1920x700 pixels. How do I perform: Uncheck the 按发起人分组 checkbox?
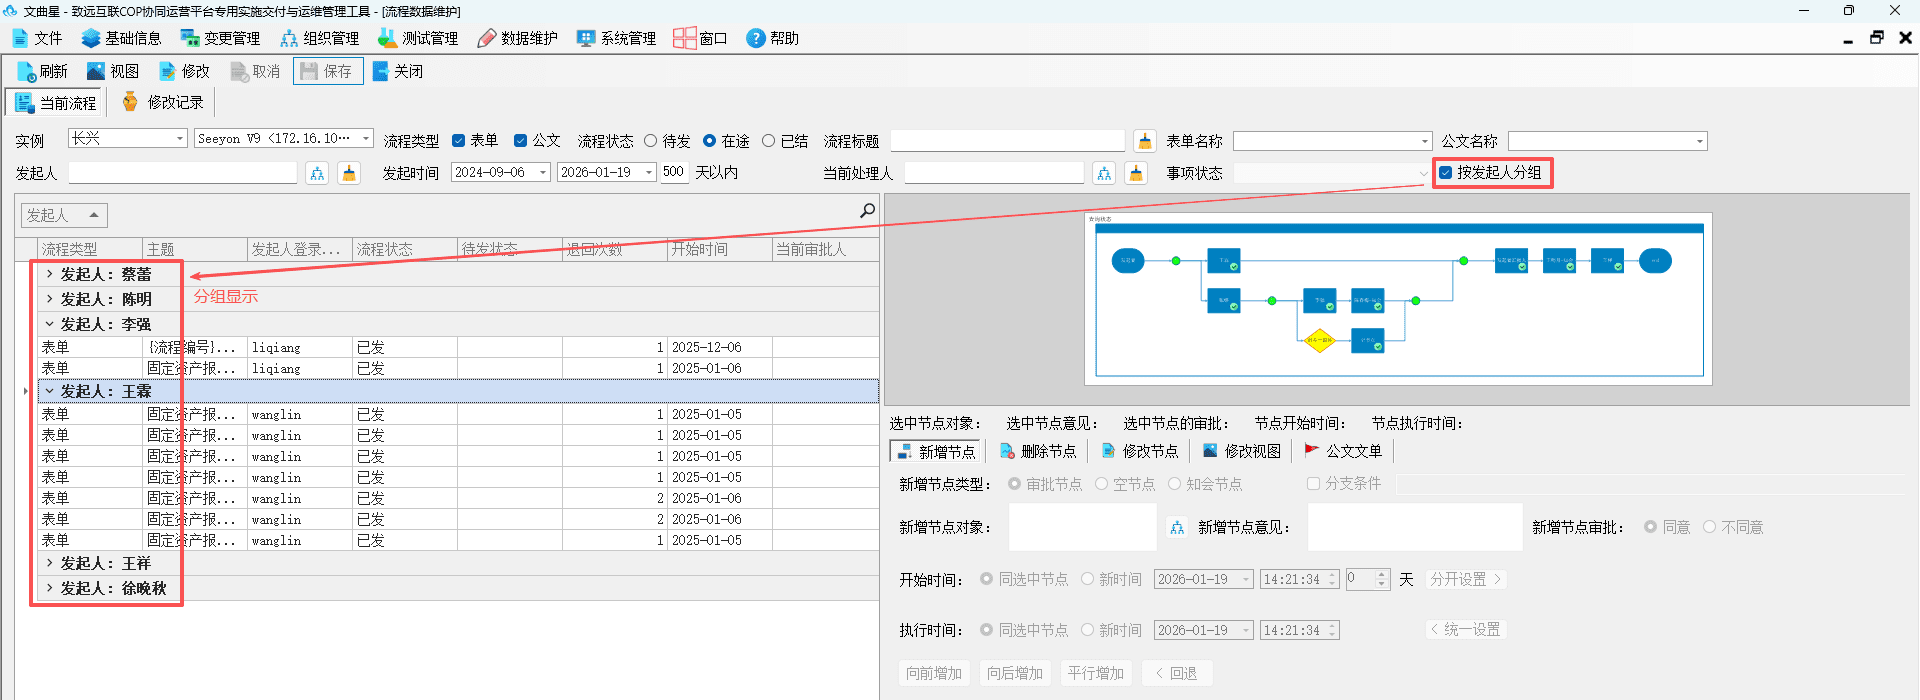click(x=1446, y=172)
